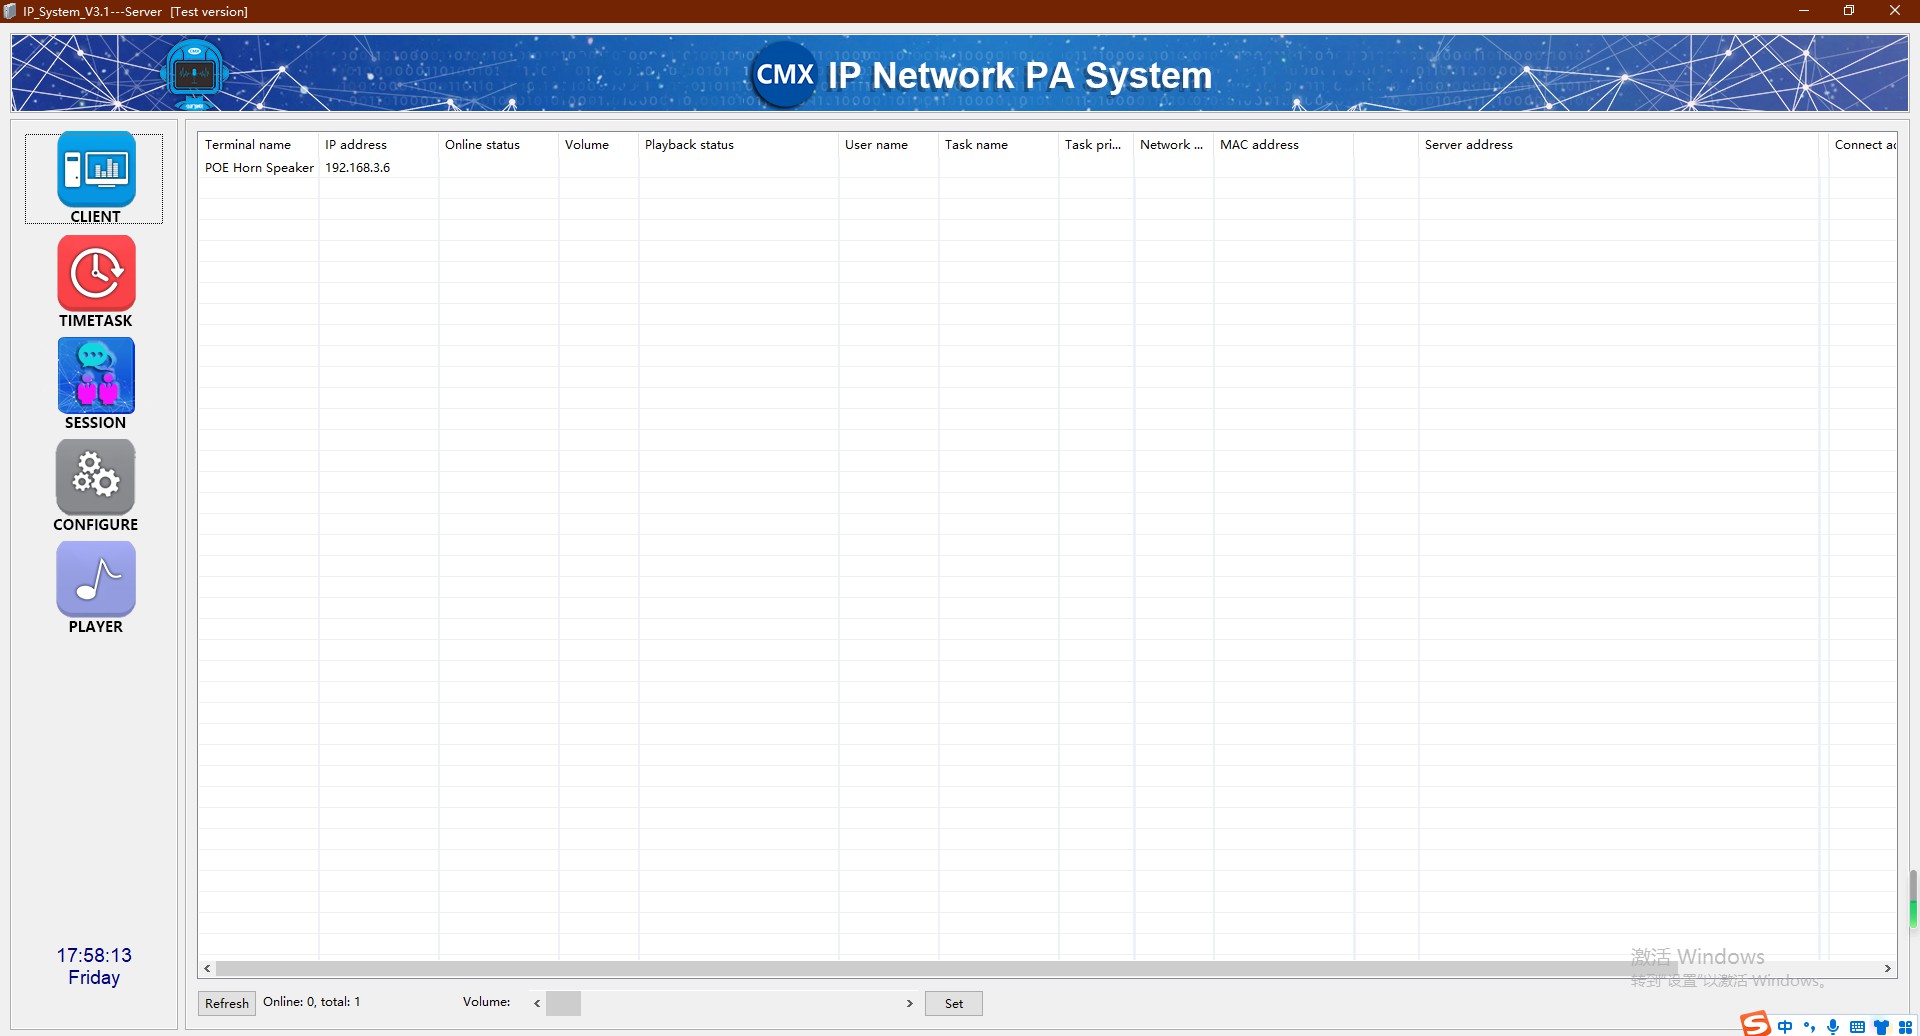Select the POE Horn Speaker row
The height and width of the screenshot is (1036, 1920).
(x=259, y=167)
